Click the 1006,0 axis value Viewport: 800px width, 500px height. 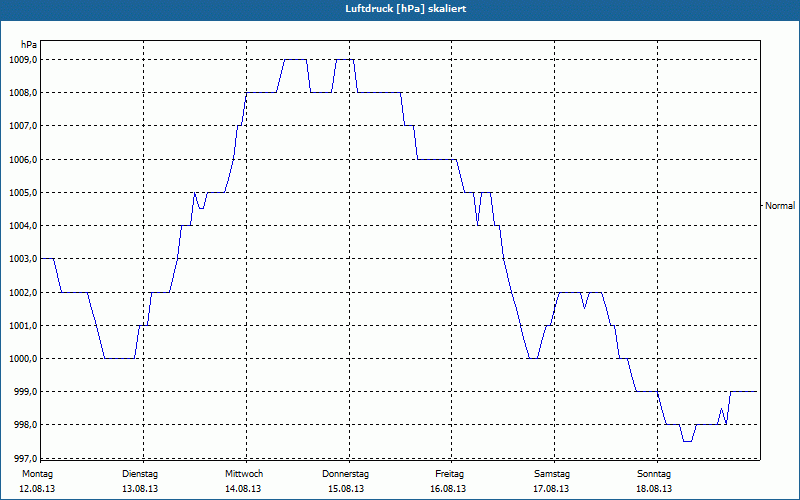tap(23, 160)
